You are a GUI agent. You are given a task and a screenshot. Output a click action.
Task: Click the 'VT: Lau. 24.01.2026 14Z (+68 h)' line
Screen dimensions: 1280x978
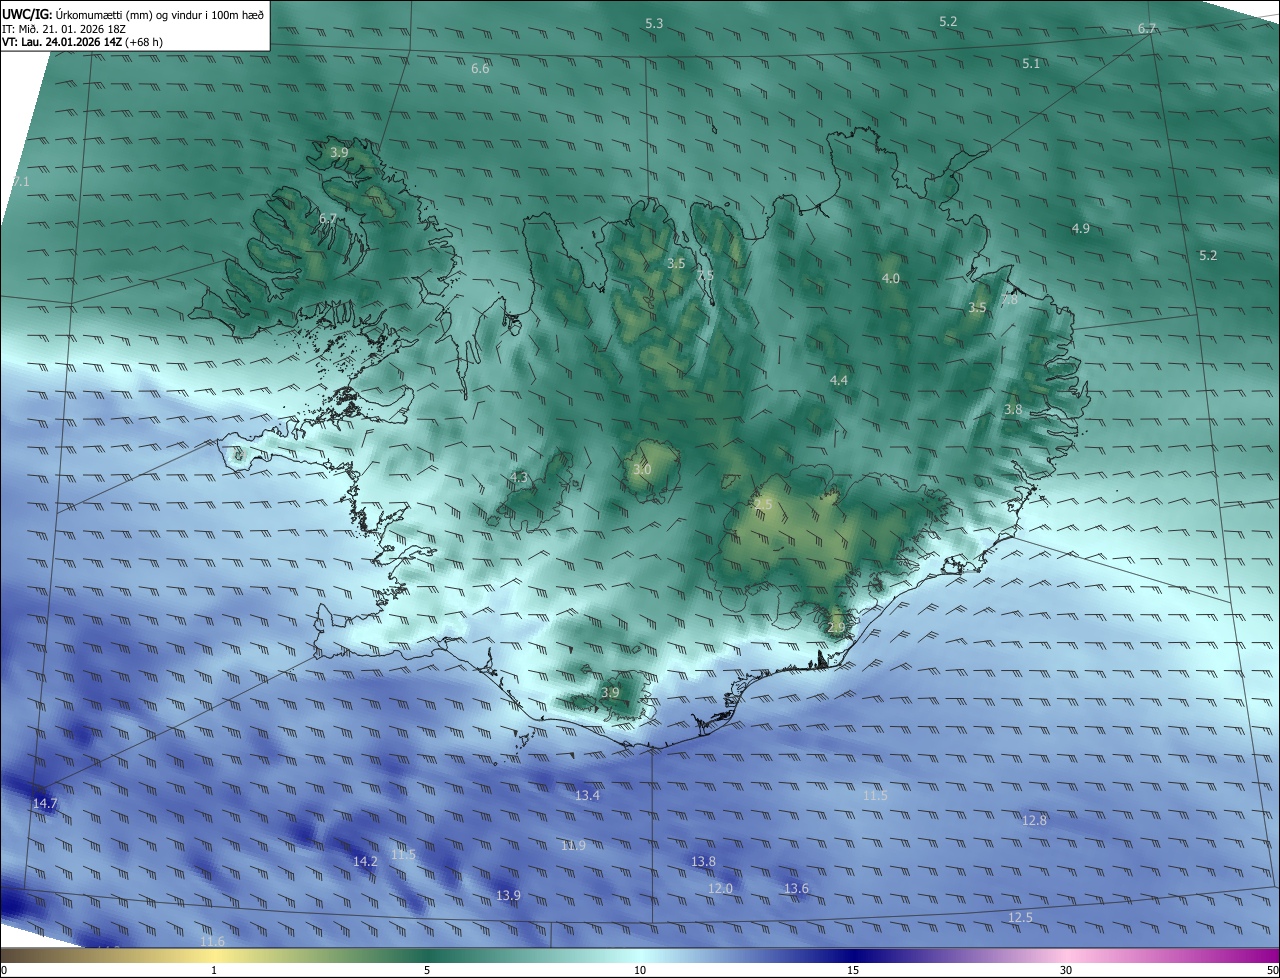(82, 42)
